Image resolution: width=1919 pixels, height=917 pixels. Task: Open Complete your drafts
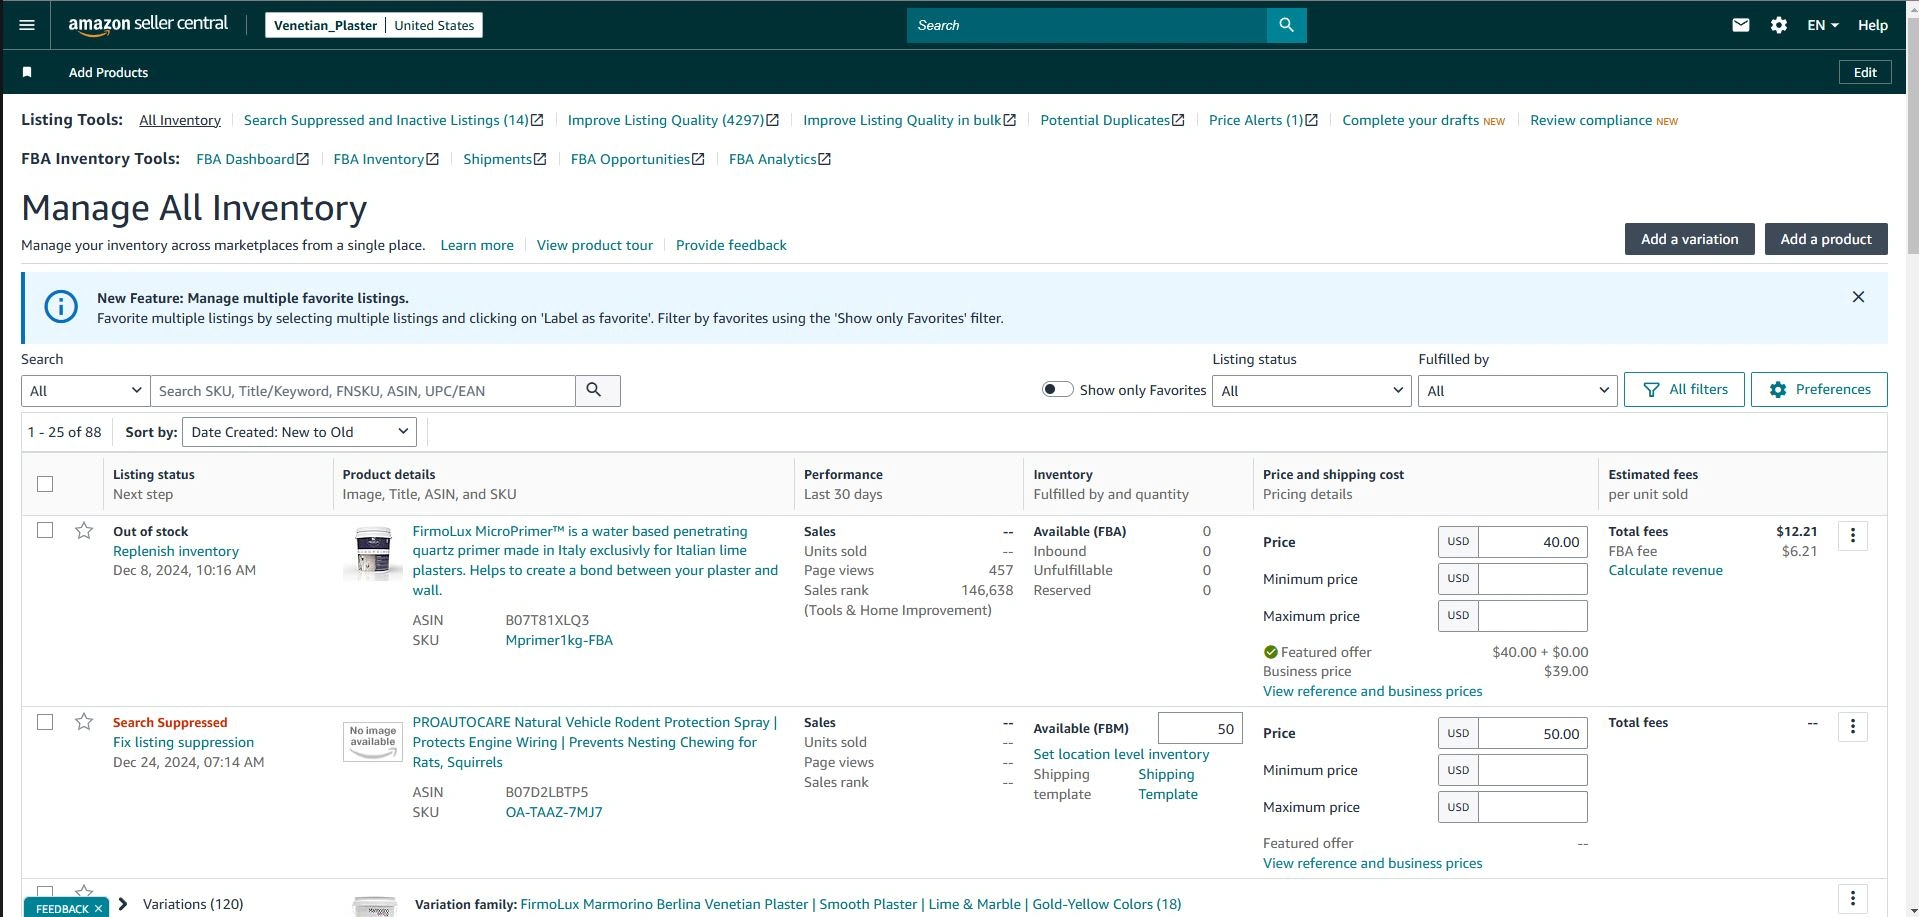(x=1423, y=120)
